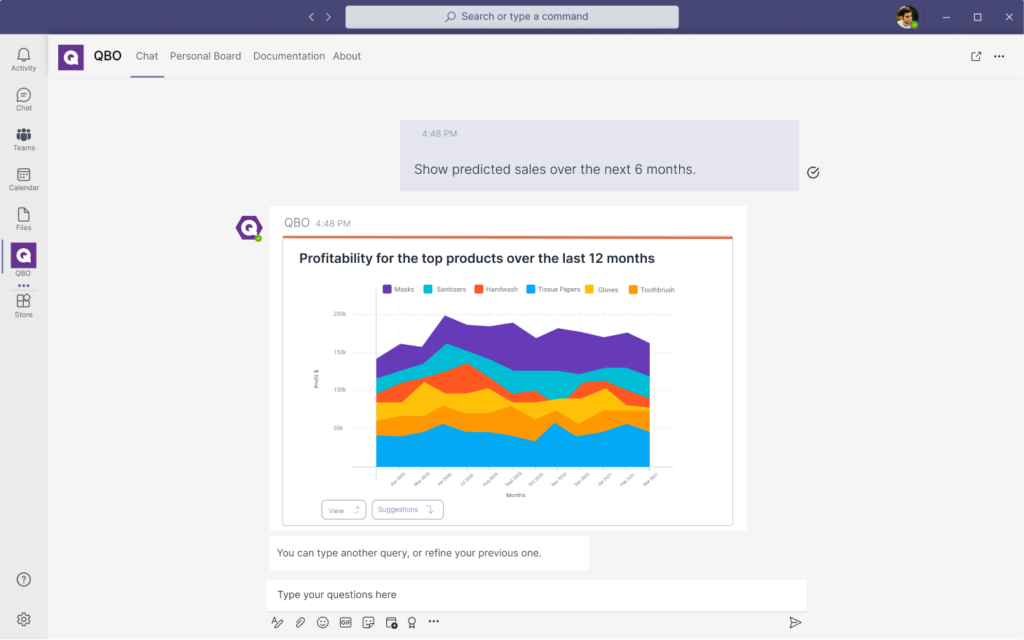Click the Toothbrush legend color swatch

(x=633, y=289)
